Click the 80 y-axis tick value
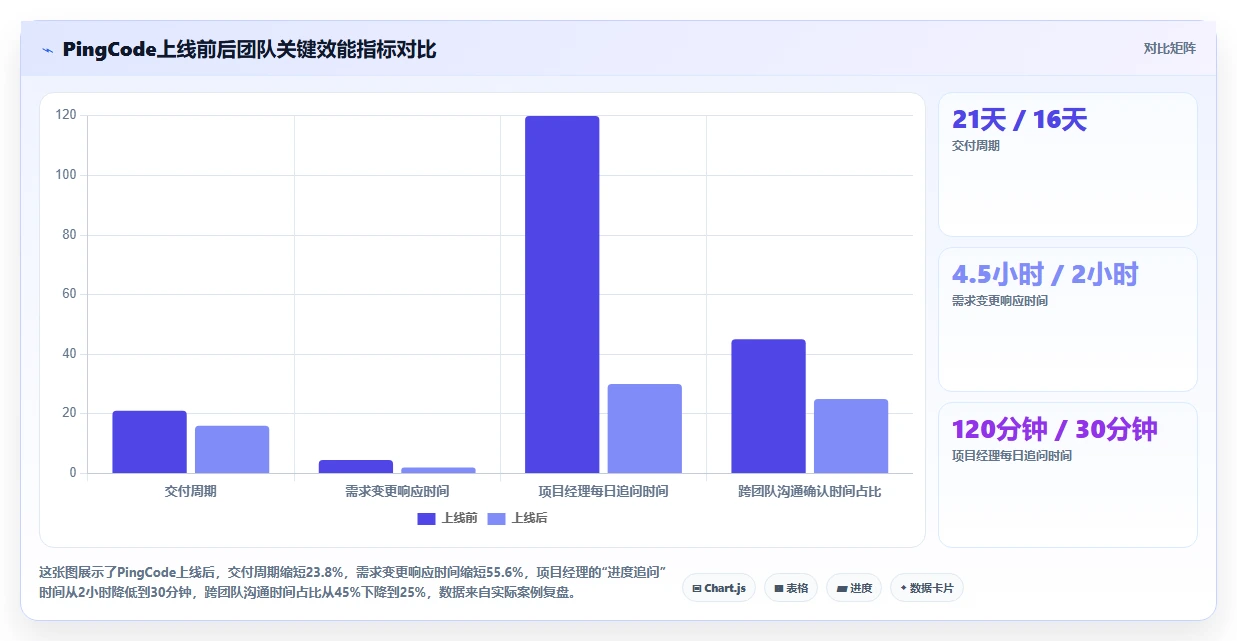The image size is (1237, 641). click(69, 235)
